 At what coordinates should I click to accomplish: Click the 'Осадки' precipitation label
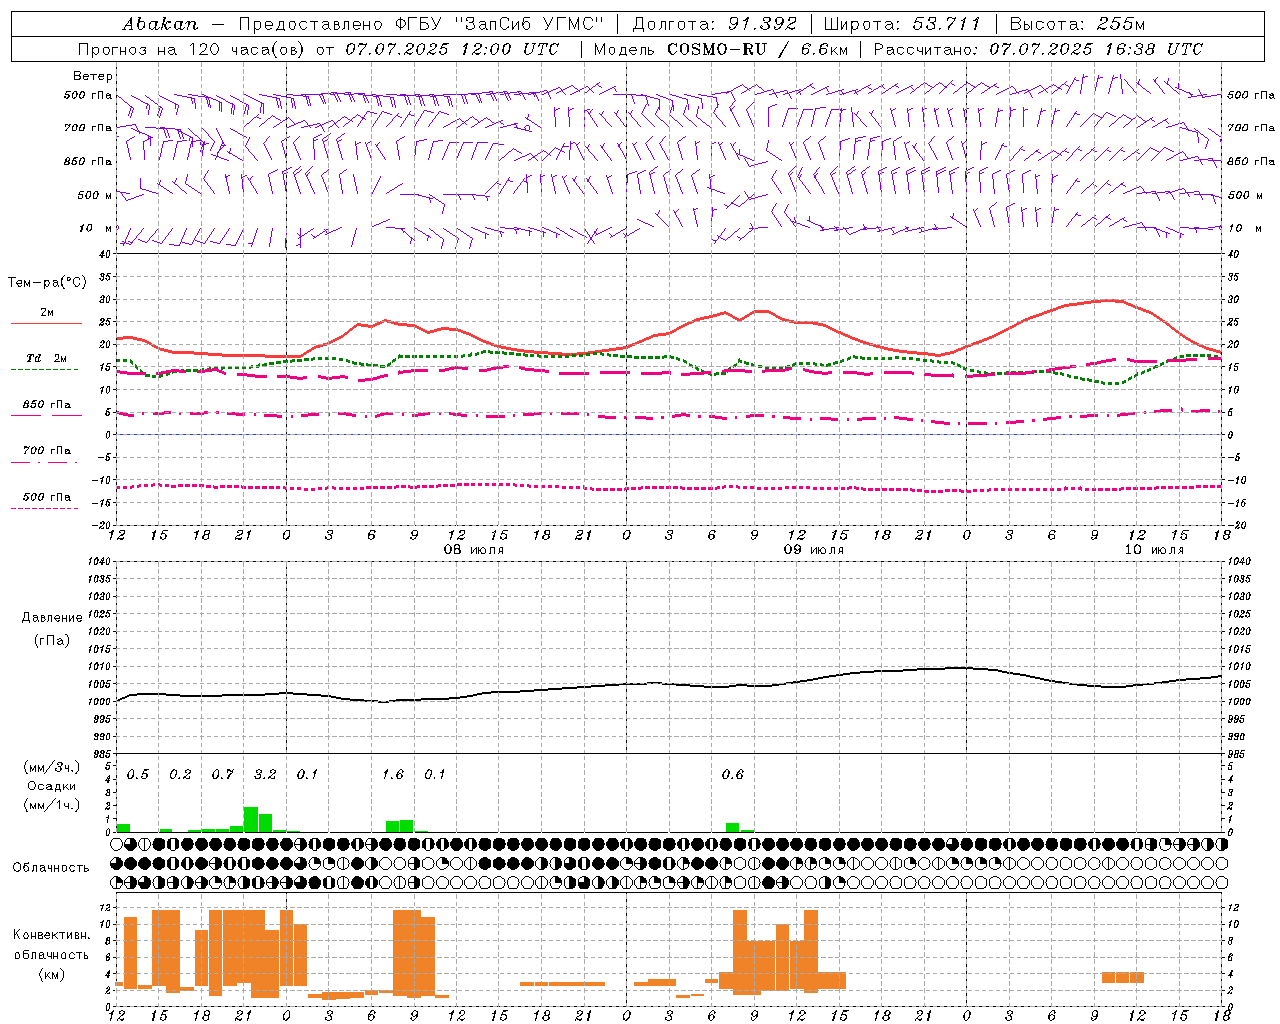(52, 786)
